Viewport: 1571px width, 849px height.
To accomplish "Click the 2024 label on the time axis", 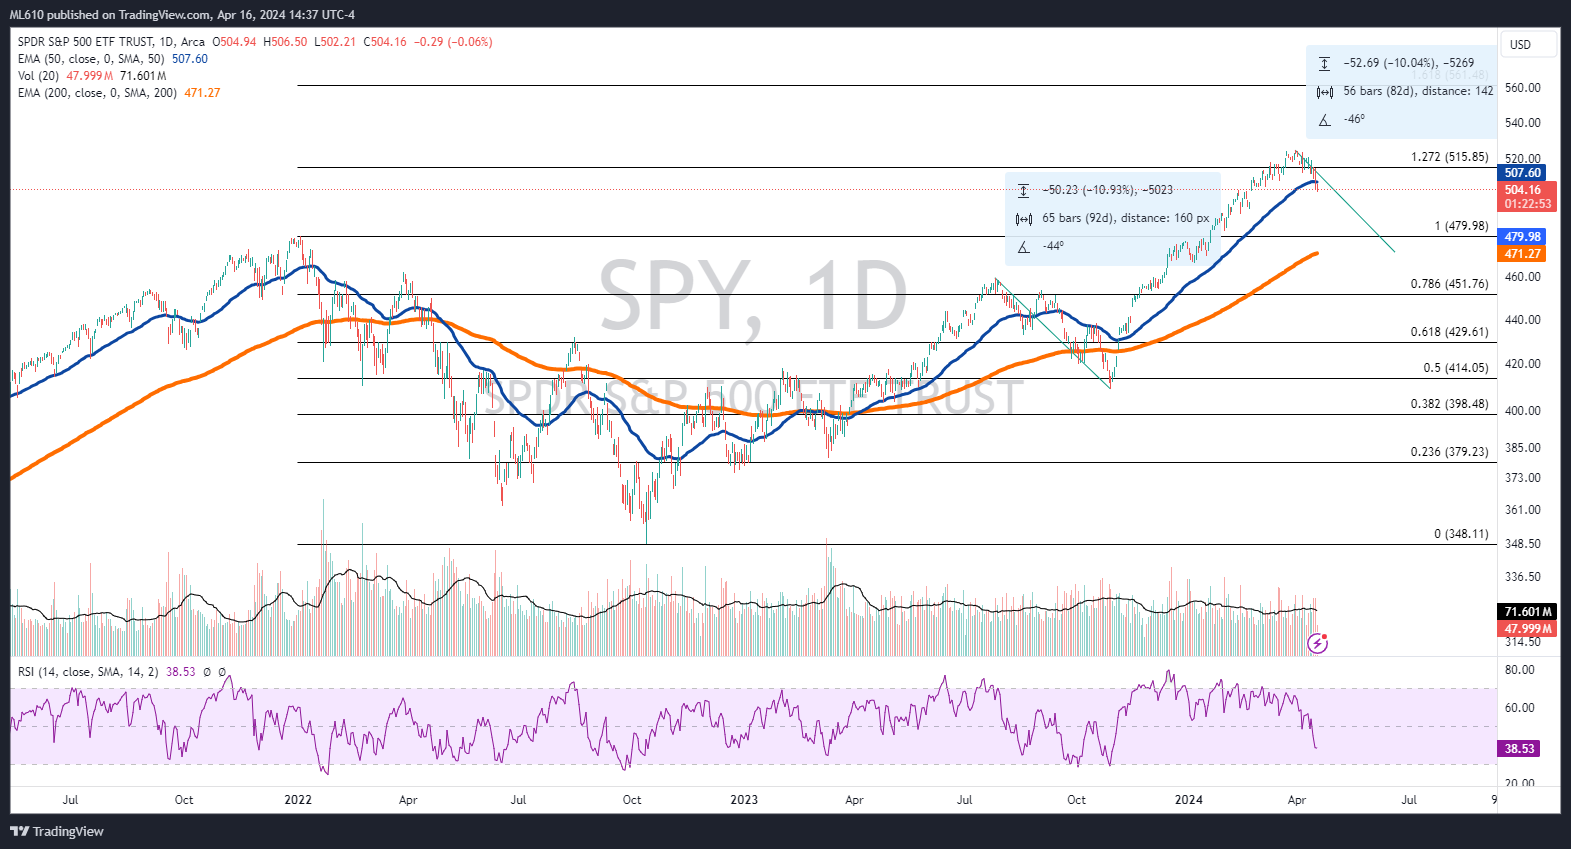I will pos(1189,800).
